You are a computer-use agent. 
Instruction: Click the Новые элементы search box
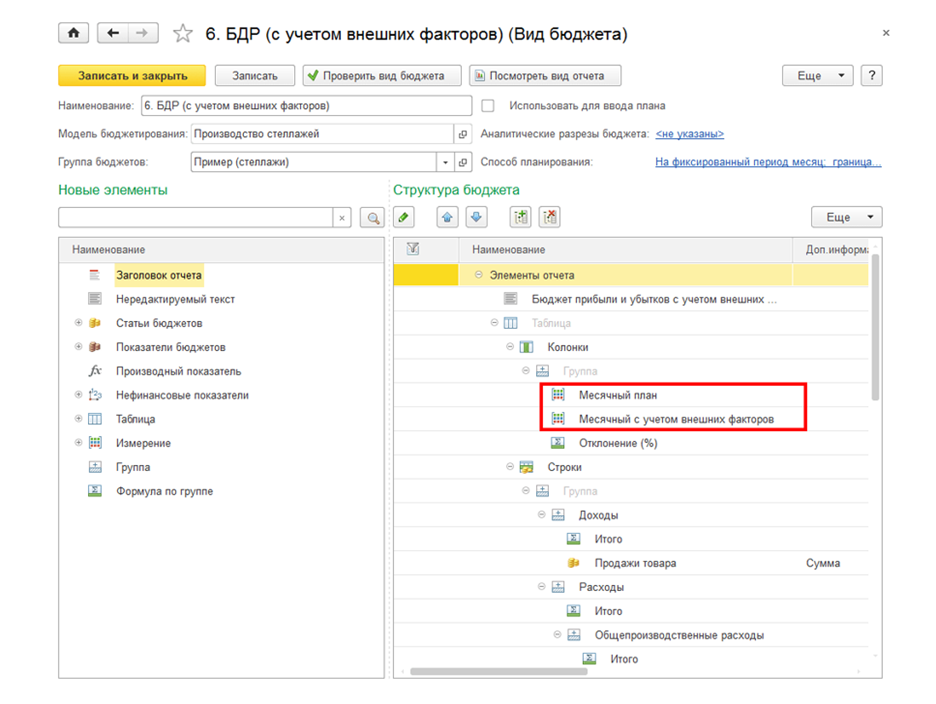point(195,218)
